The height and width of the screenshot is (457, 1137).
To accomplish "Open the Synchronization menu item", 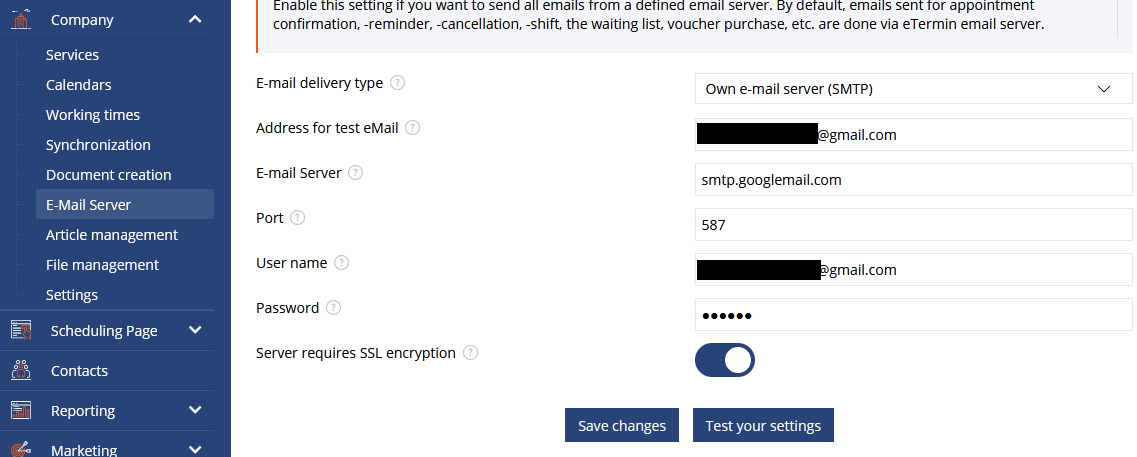I will 98,145.
